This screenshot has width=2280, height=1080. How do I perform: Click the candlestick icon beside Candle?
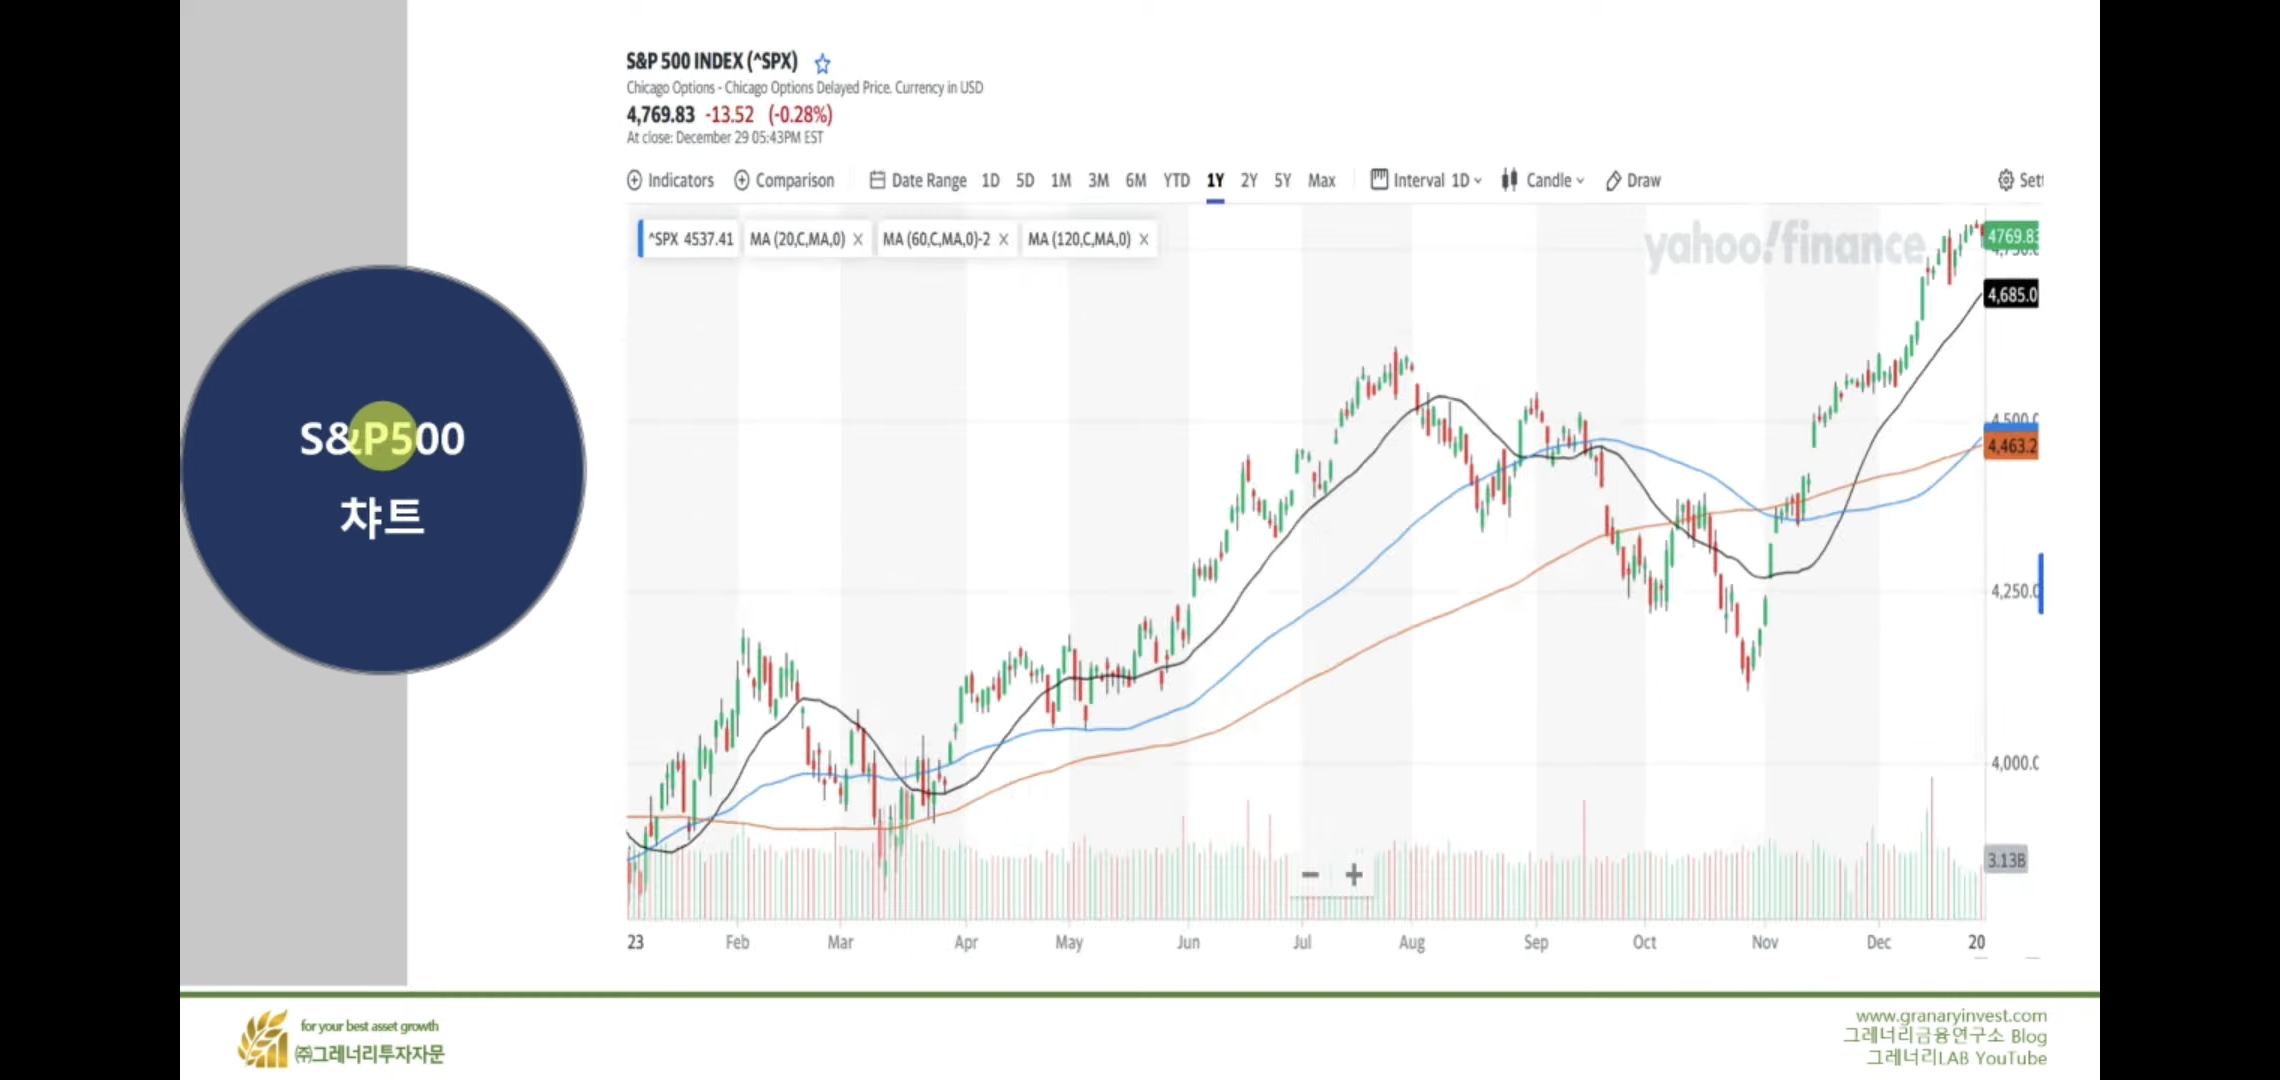pyautogui.click(x=1509, y=180)
